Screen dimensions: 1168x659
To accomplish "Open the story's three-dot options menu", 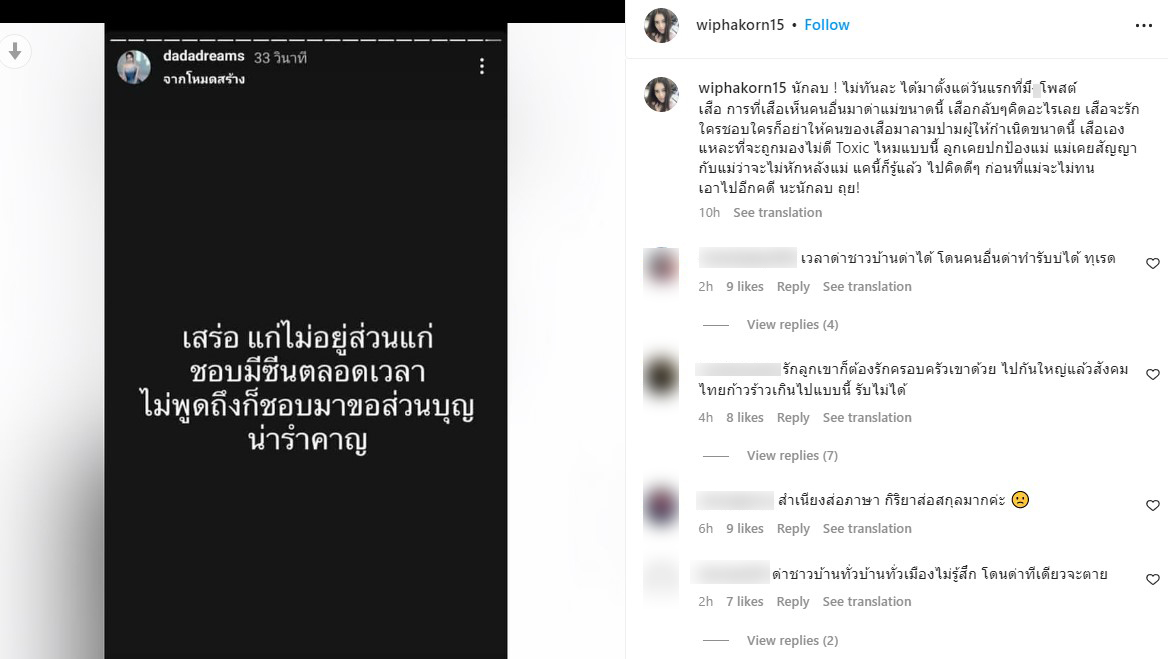I will [x=482, y=66].
